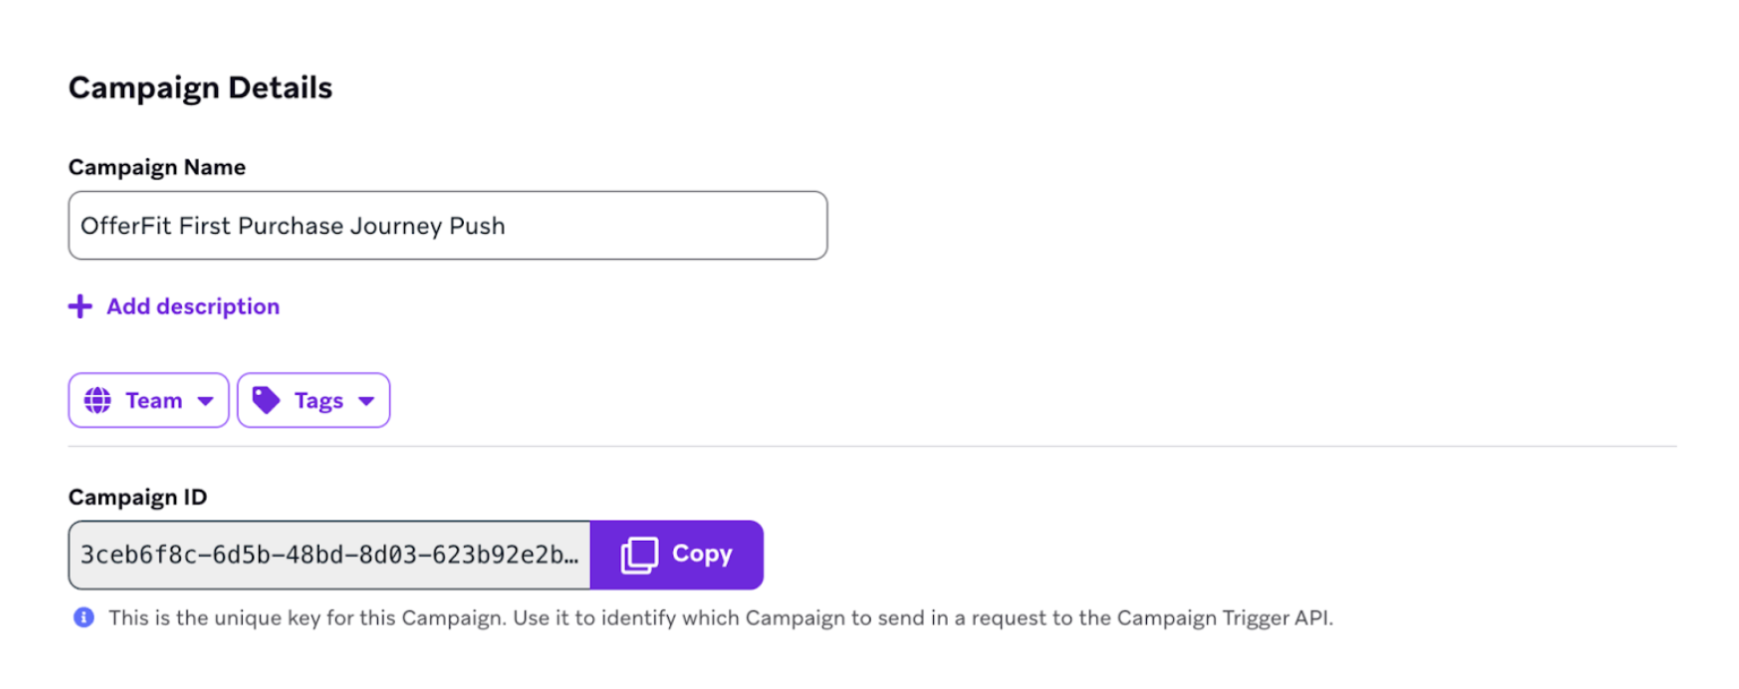Click the Team label in the selector
The width and height of the screenshot is (1739, 689).
pos(154,401)
